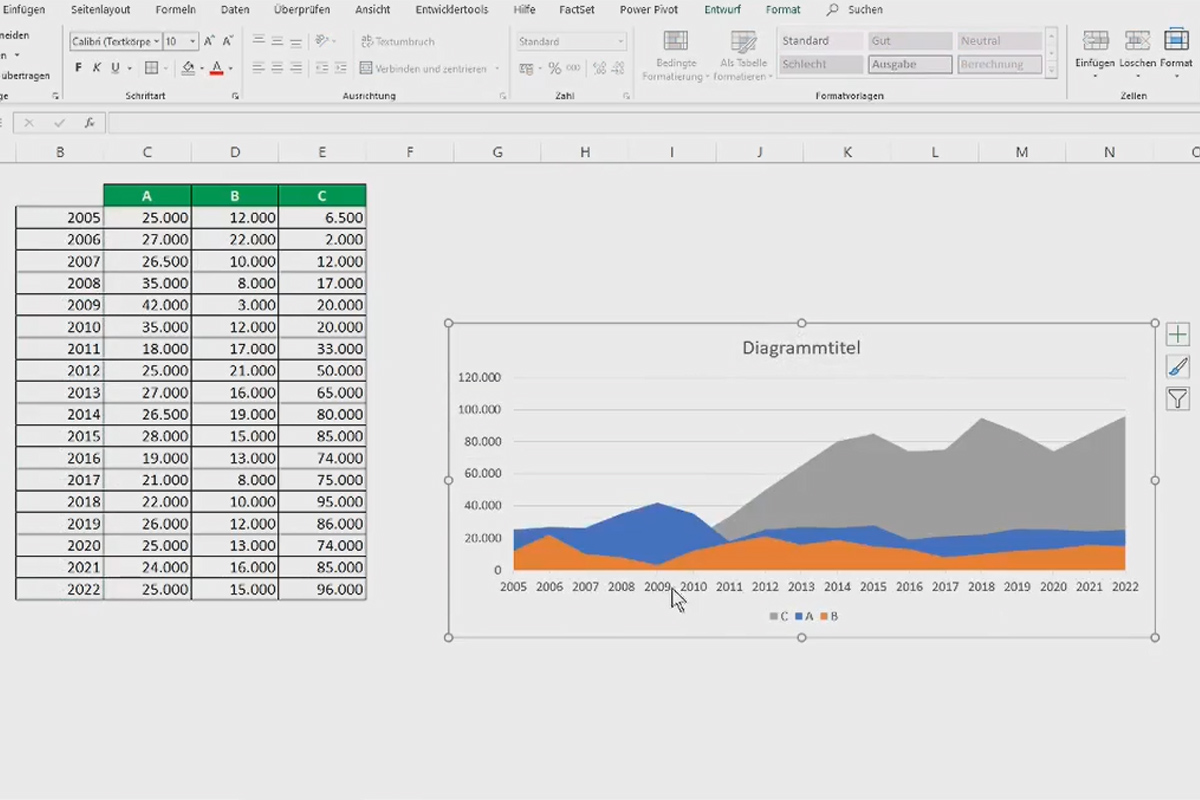This screenshot has width=1200, height=800.
Task: Click the font color red A swatch
Action: coord(217,69)
